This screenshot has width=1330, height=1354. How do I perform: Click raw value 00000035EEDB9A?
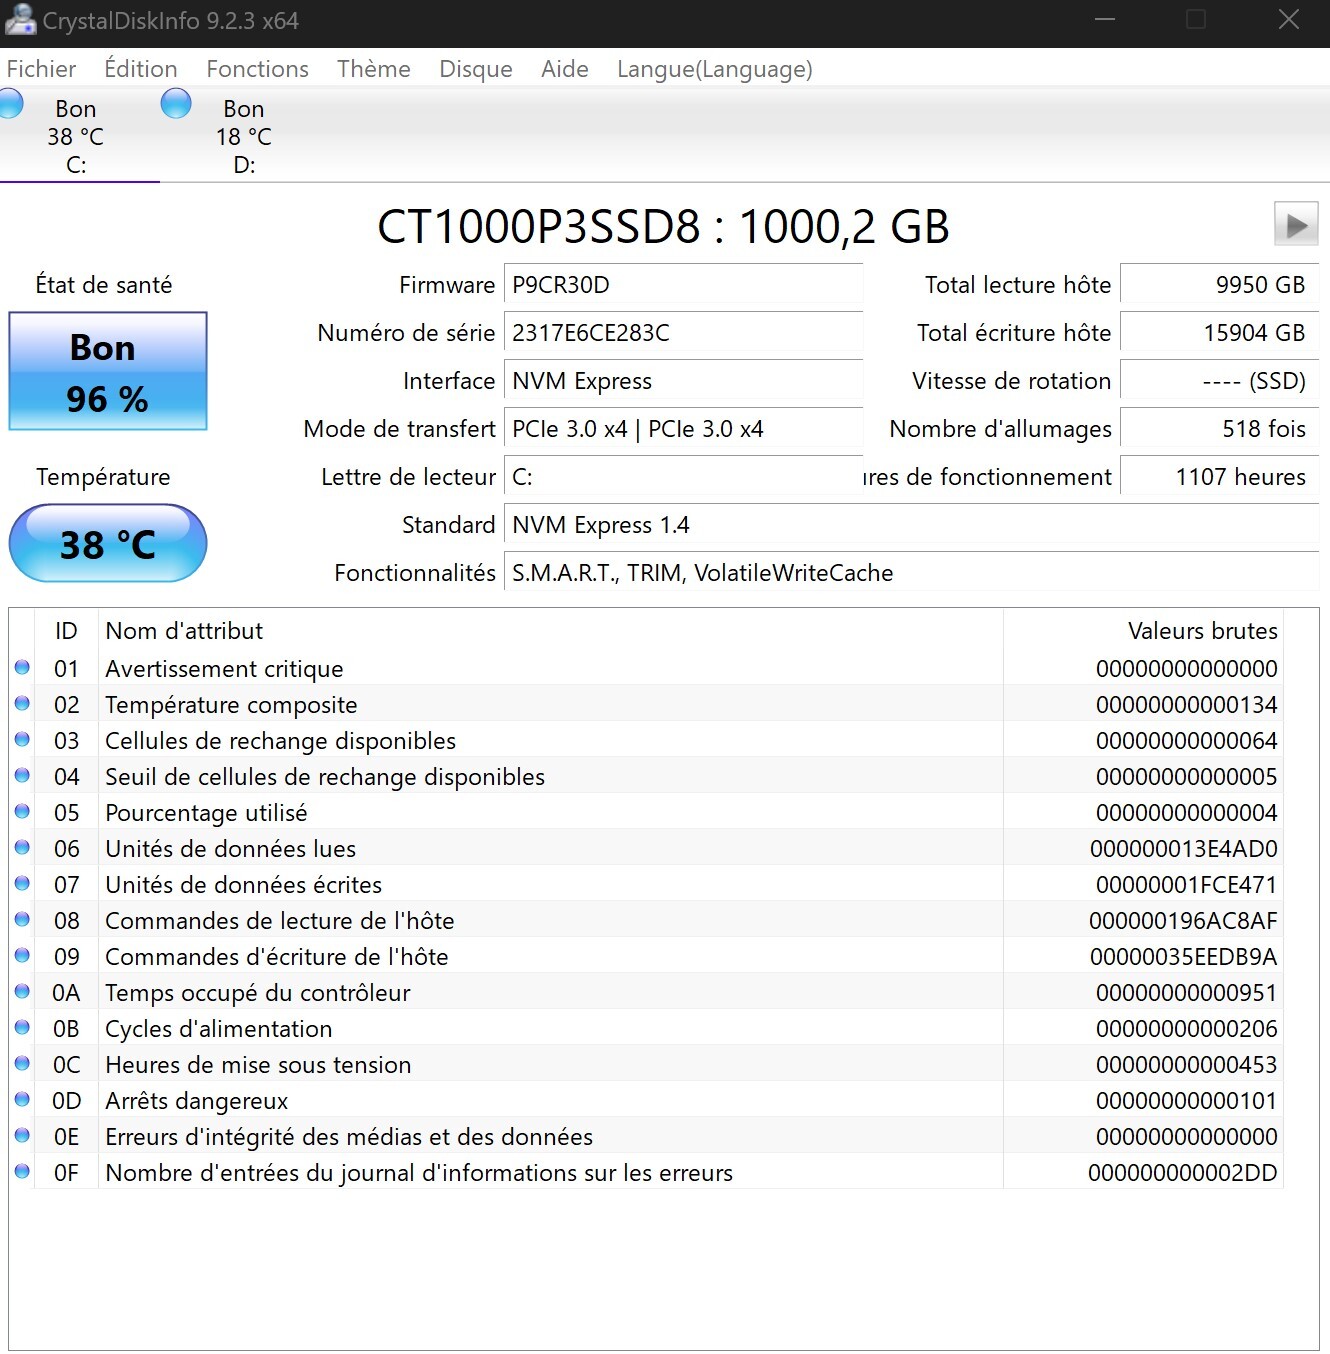pyautogui.click(x=1183, y=957)
